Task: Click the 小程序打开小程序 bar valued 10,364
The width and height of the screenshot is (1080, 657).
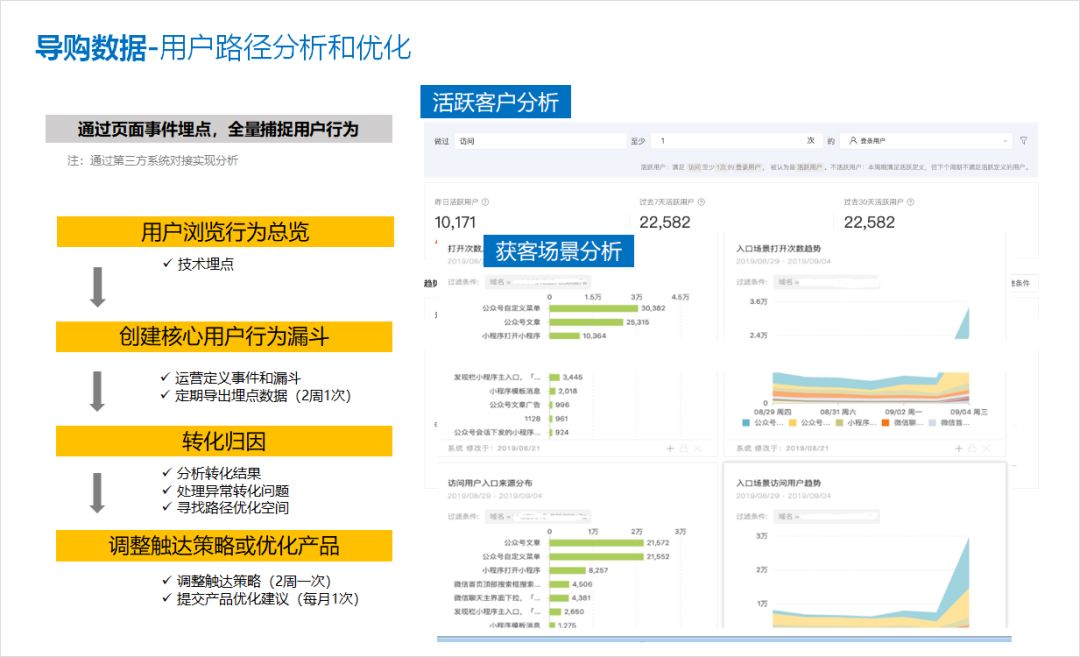Action: click(x=565, y=336)
